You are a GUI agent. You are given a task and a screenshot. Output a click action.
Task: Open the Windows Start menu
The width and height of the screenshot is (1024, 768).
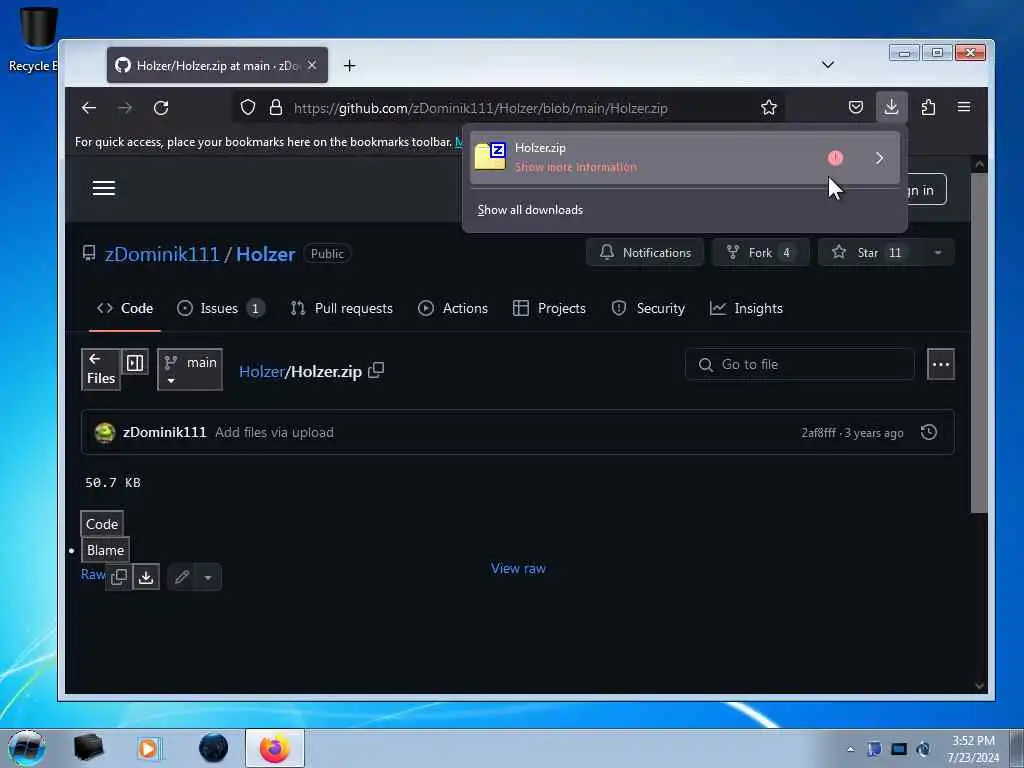(27, 748)
